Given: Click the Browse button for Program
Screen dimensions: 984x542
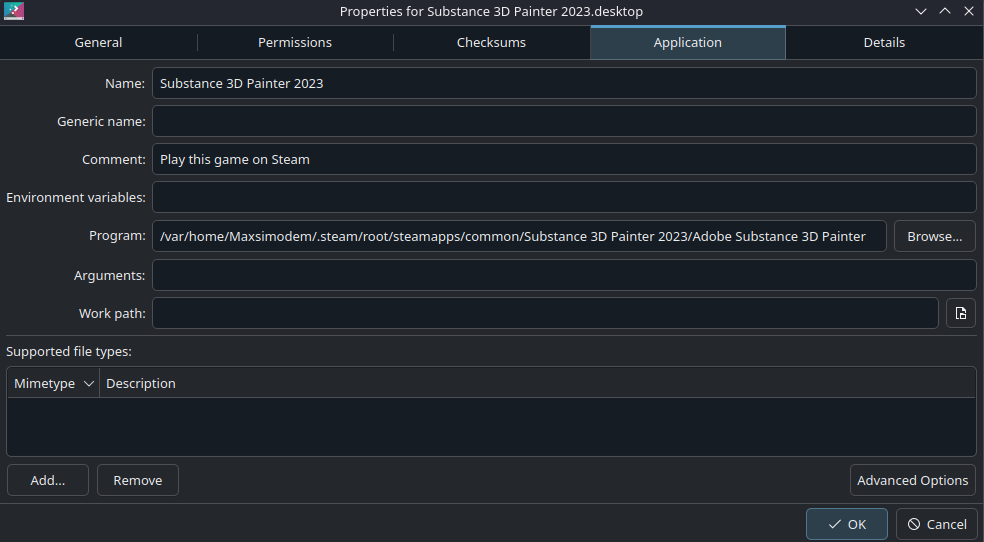Looking at the screenshot, I should (934, 236).
